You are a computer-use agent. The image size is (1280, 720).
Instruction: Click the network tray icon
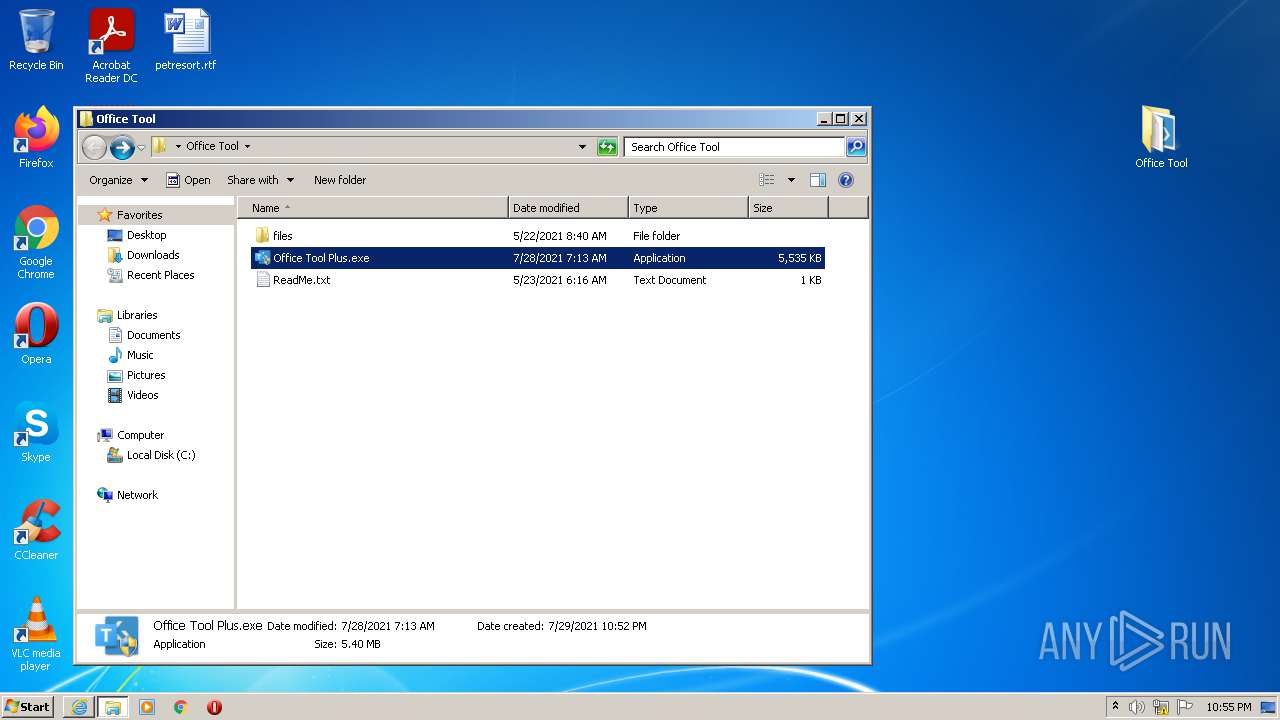coord(1161,707)
